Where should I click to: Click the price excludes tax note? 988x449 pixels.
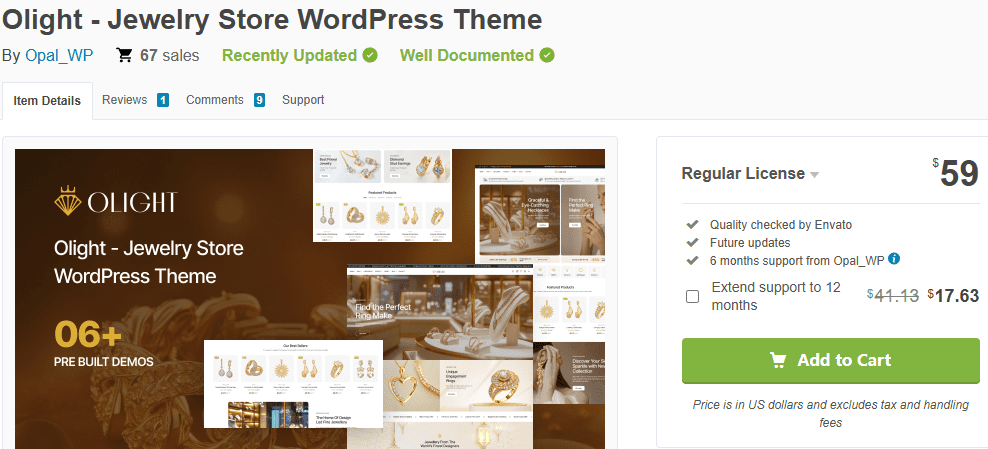pyautogui.click(x=830, y=413)
